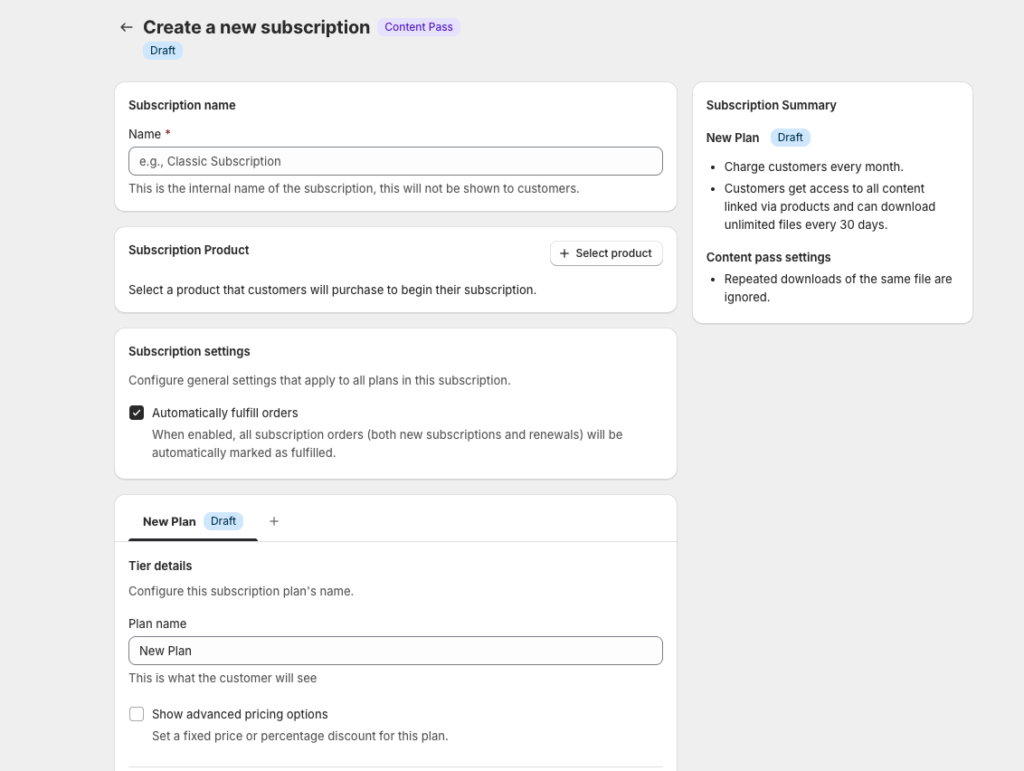The image size is (1024, 771).
Task: Add a new plan tab with plus icon
Action: (274, 521)
